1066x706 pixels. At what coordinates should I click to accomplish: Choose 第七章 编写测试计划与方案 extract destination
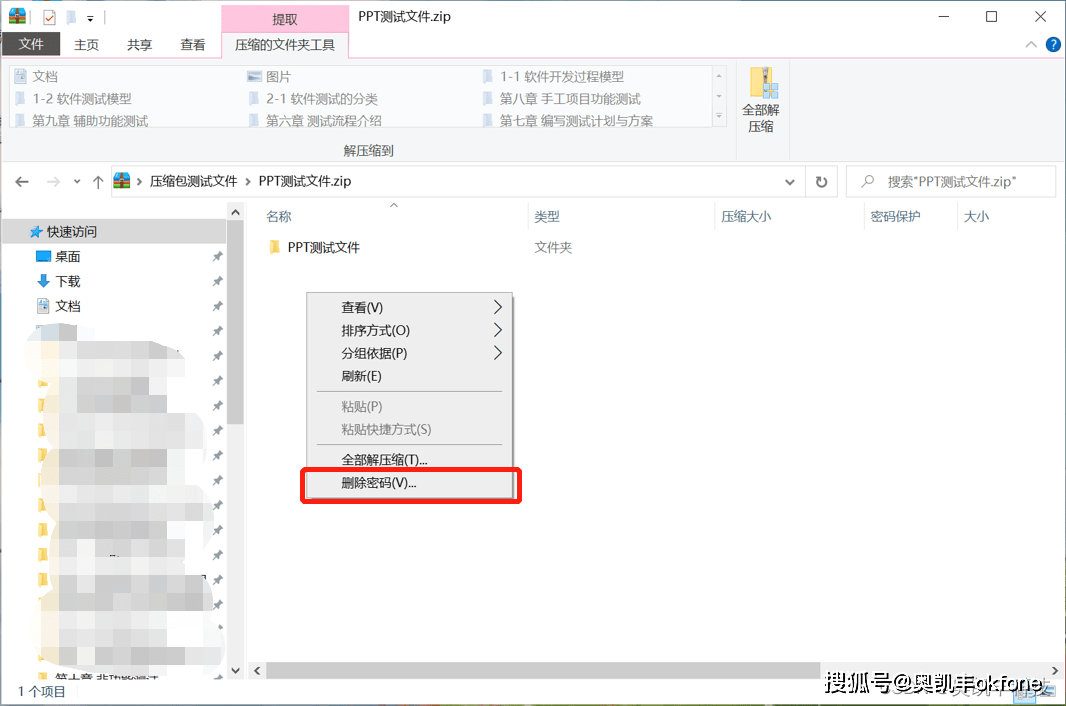(568, 121)
